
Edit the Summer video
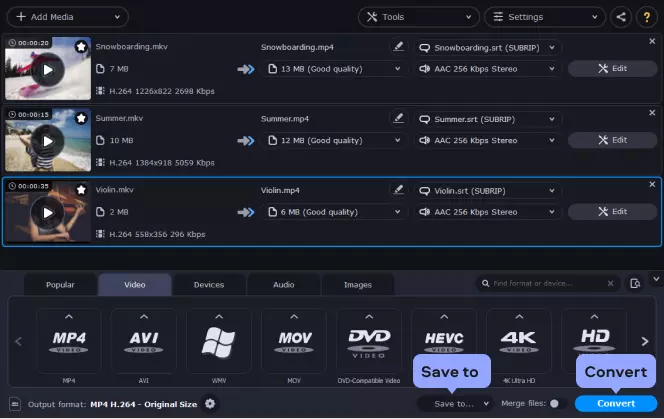pyautogui.click(x=612, y=140)
